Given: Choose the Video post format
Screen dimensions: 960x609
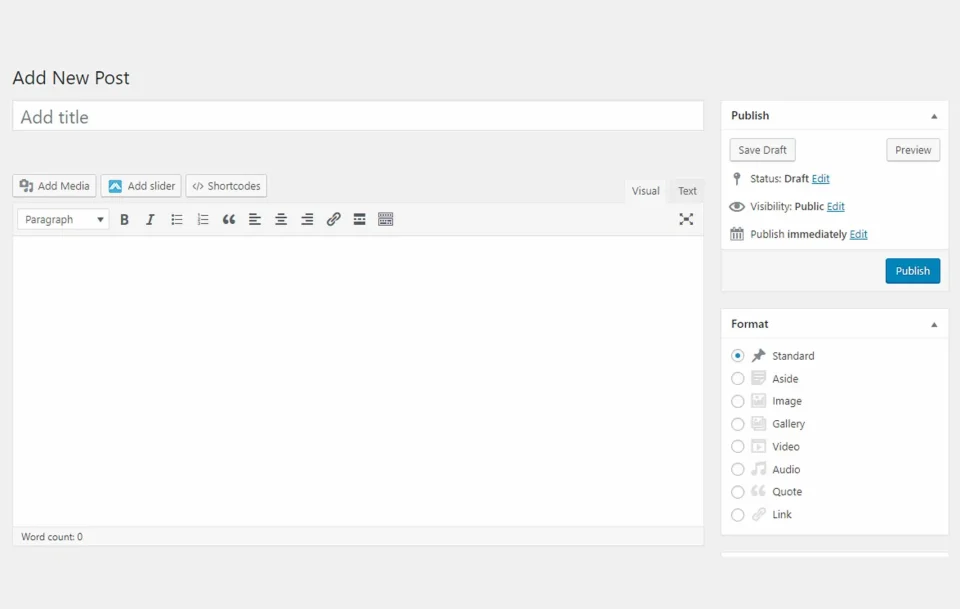Looking at the screenshot, I should coord(738,447).
